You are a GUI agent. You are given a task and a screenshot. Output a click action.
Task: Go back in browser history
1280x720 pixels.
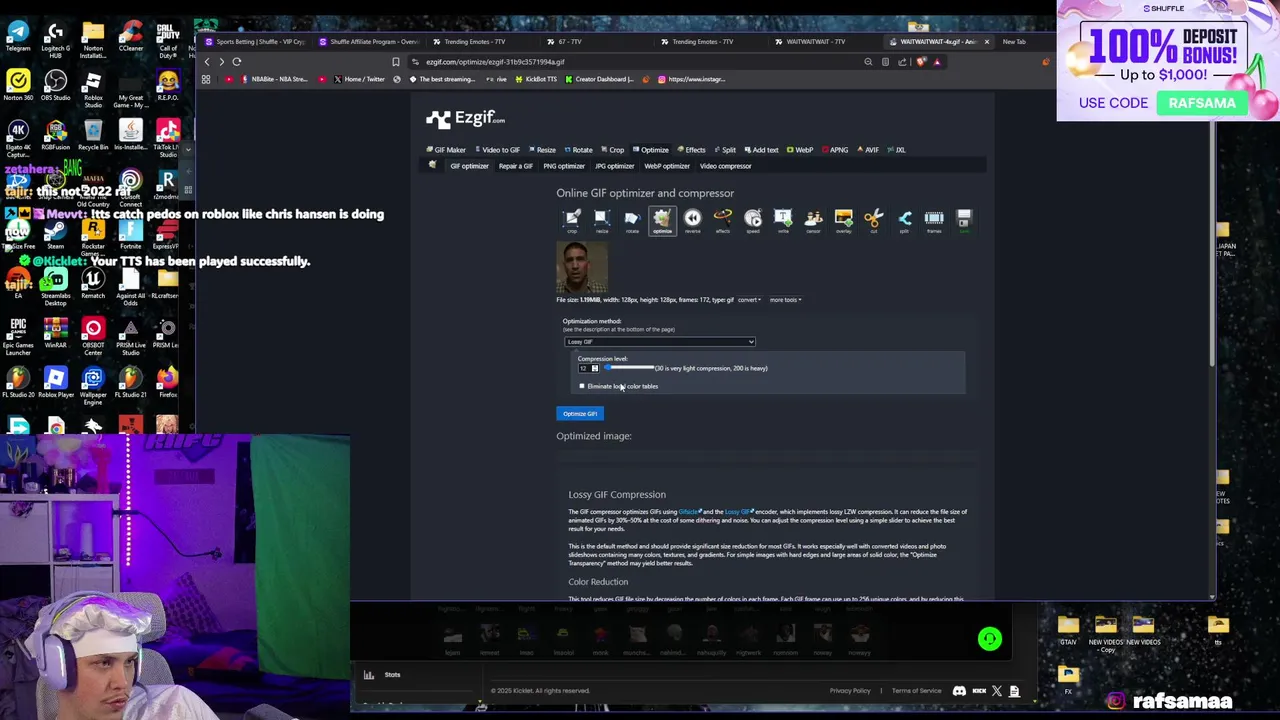(x=207, y=62)
